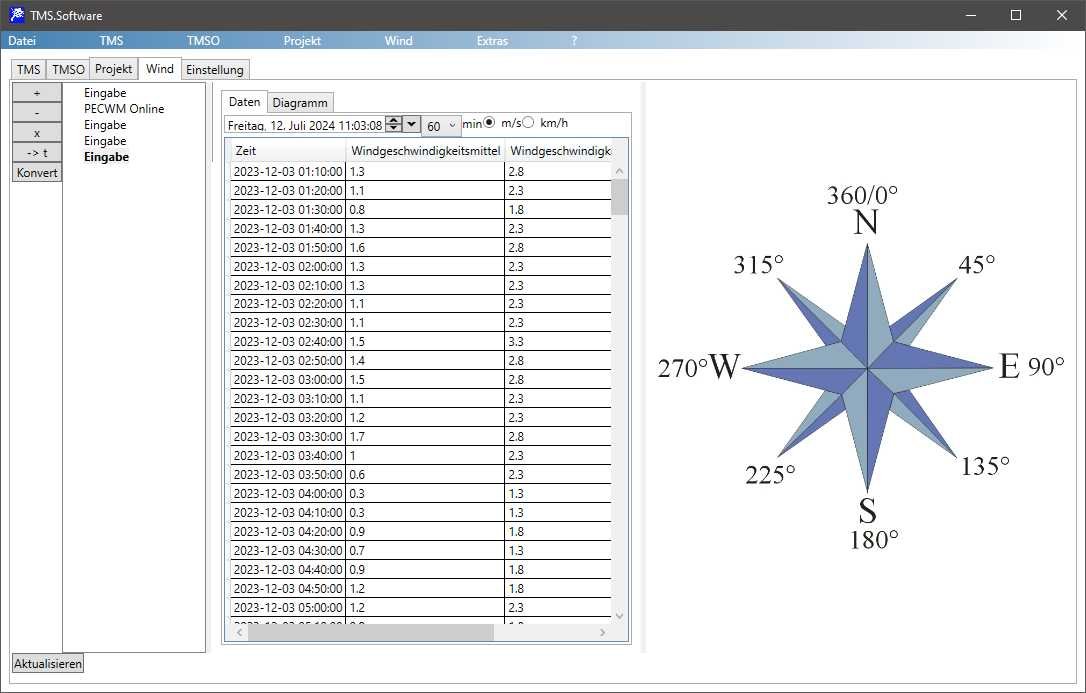The width and height of the screenshot is (1086, 693).
Task: Click the value 0.8 in the 01:30:00 row
Action: coord(425,210)
